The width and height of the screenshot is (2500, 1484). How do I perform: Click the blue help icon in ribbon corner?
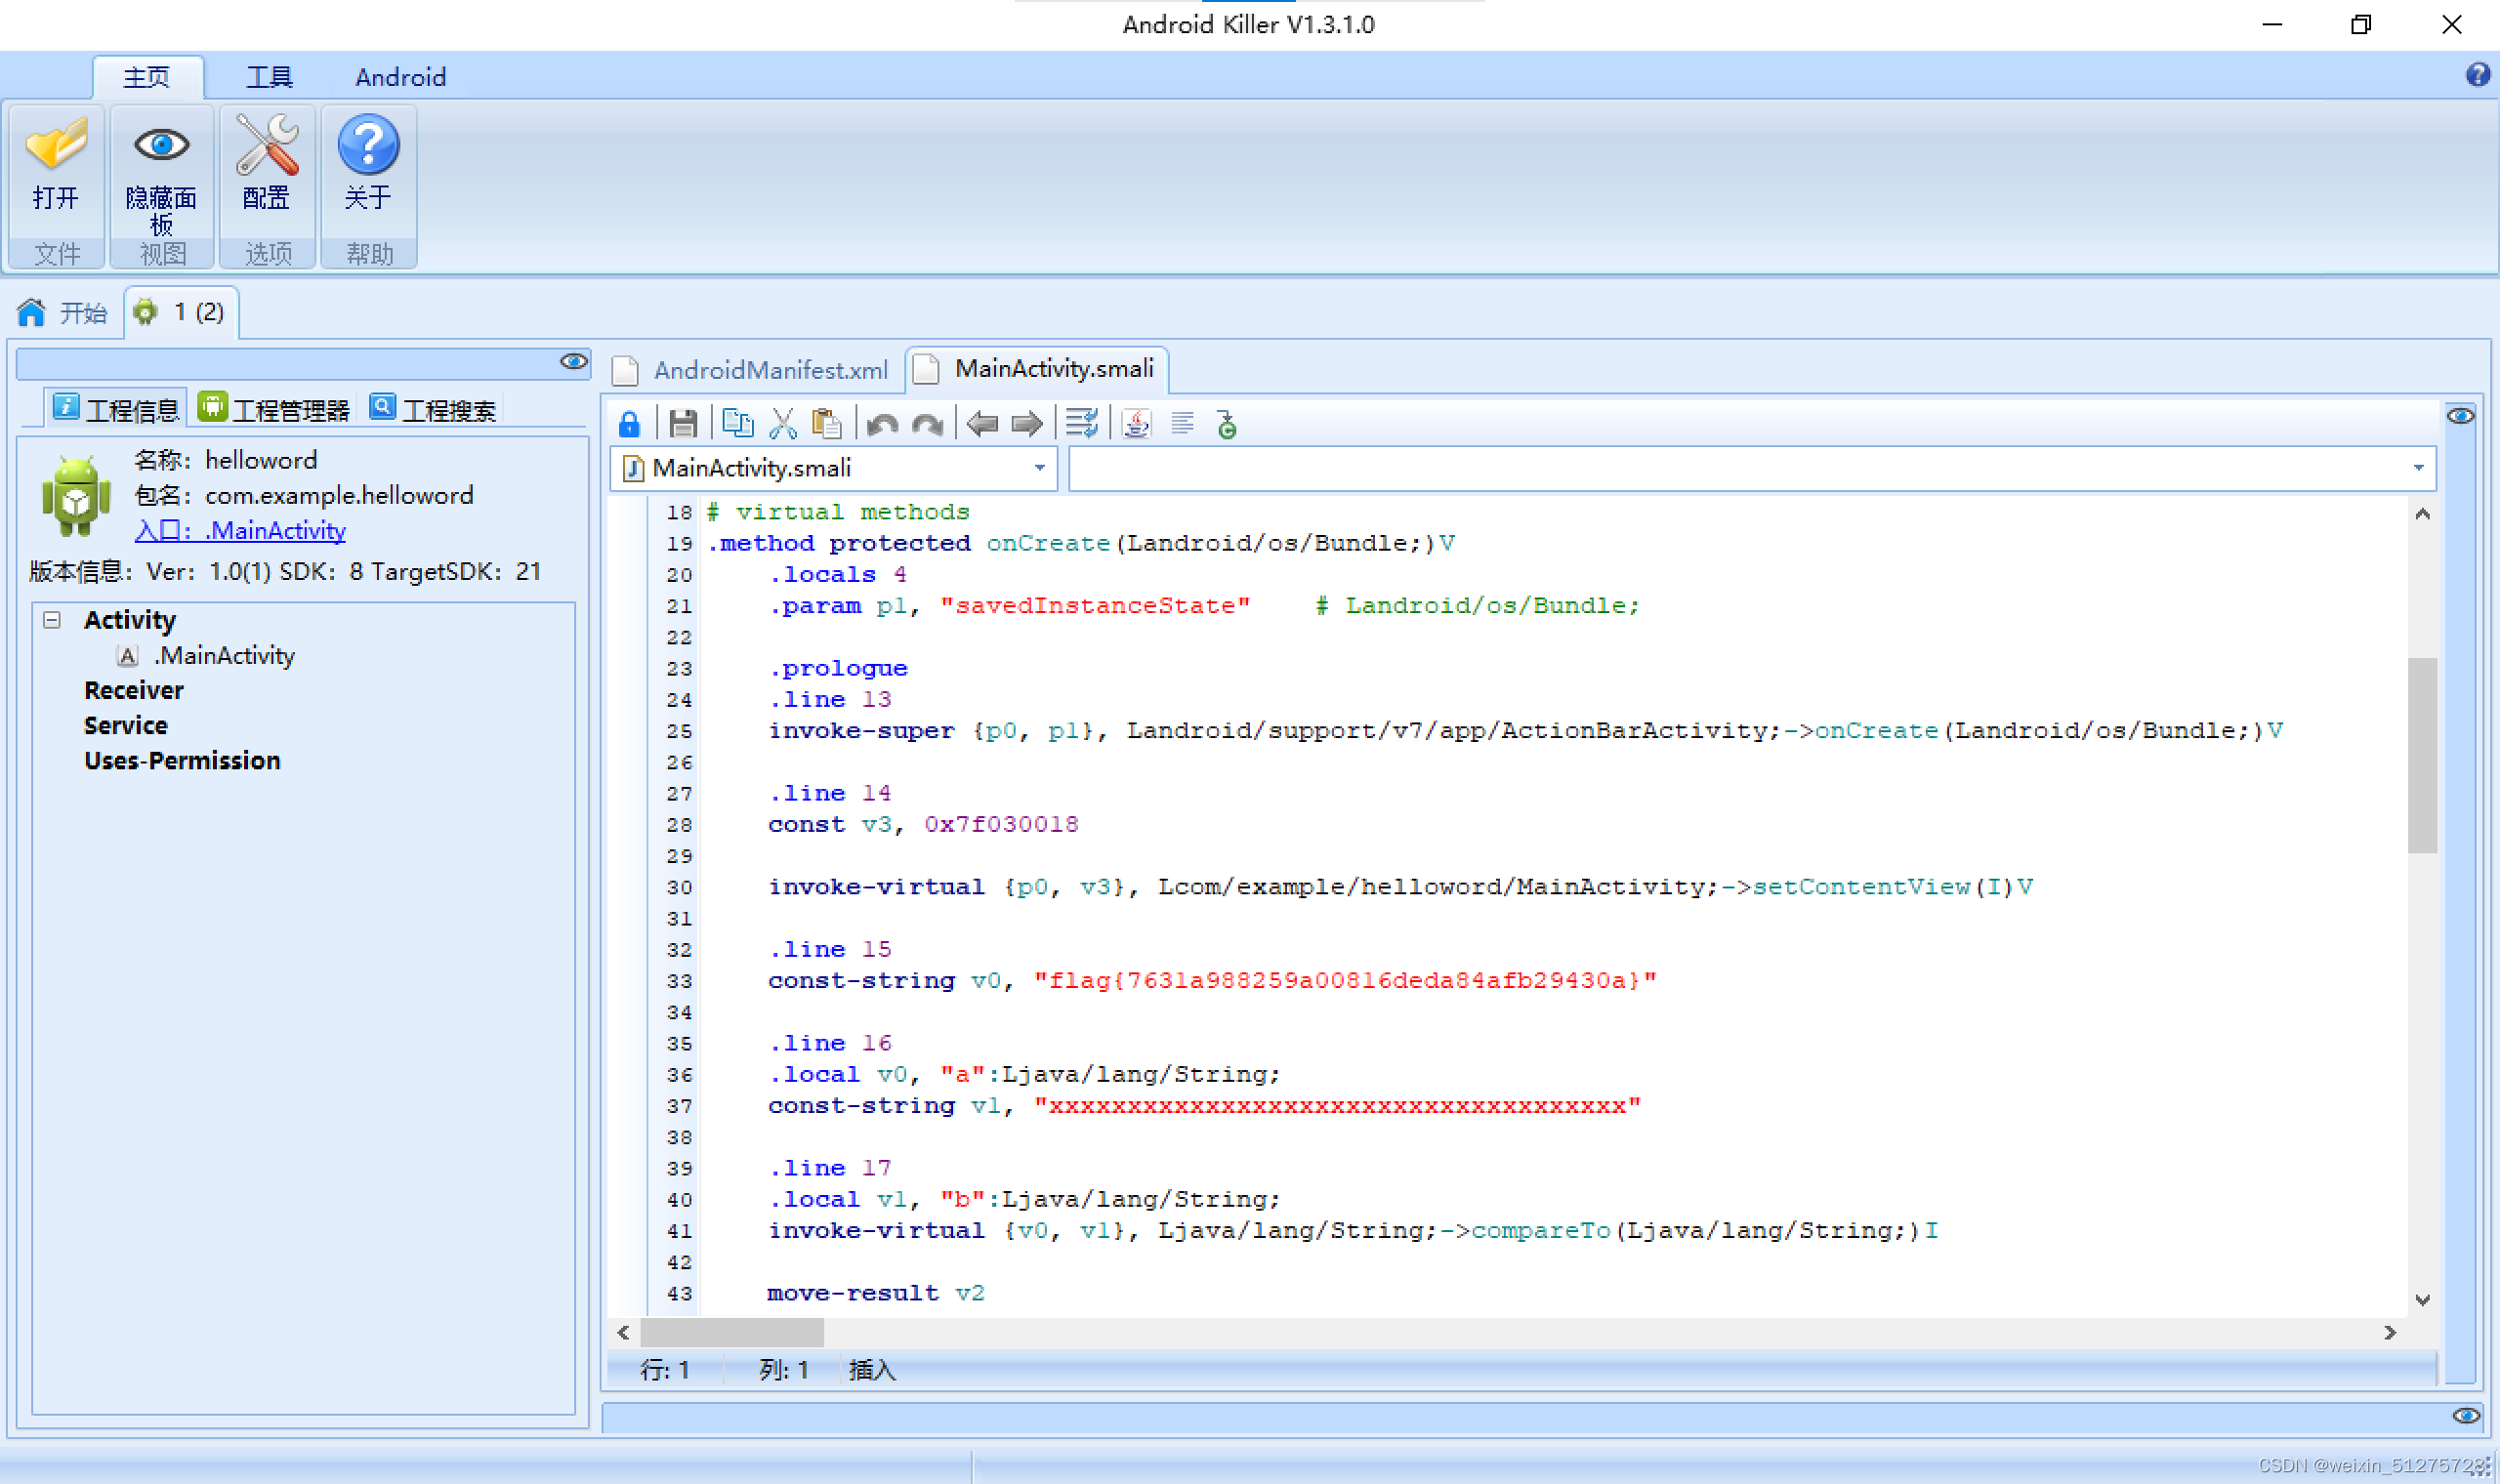coord(2477,75)
